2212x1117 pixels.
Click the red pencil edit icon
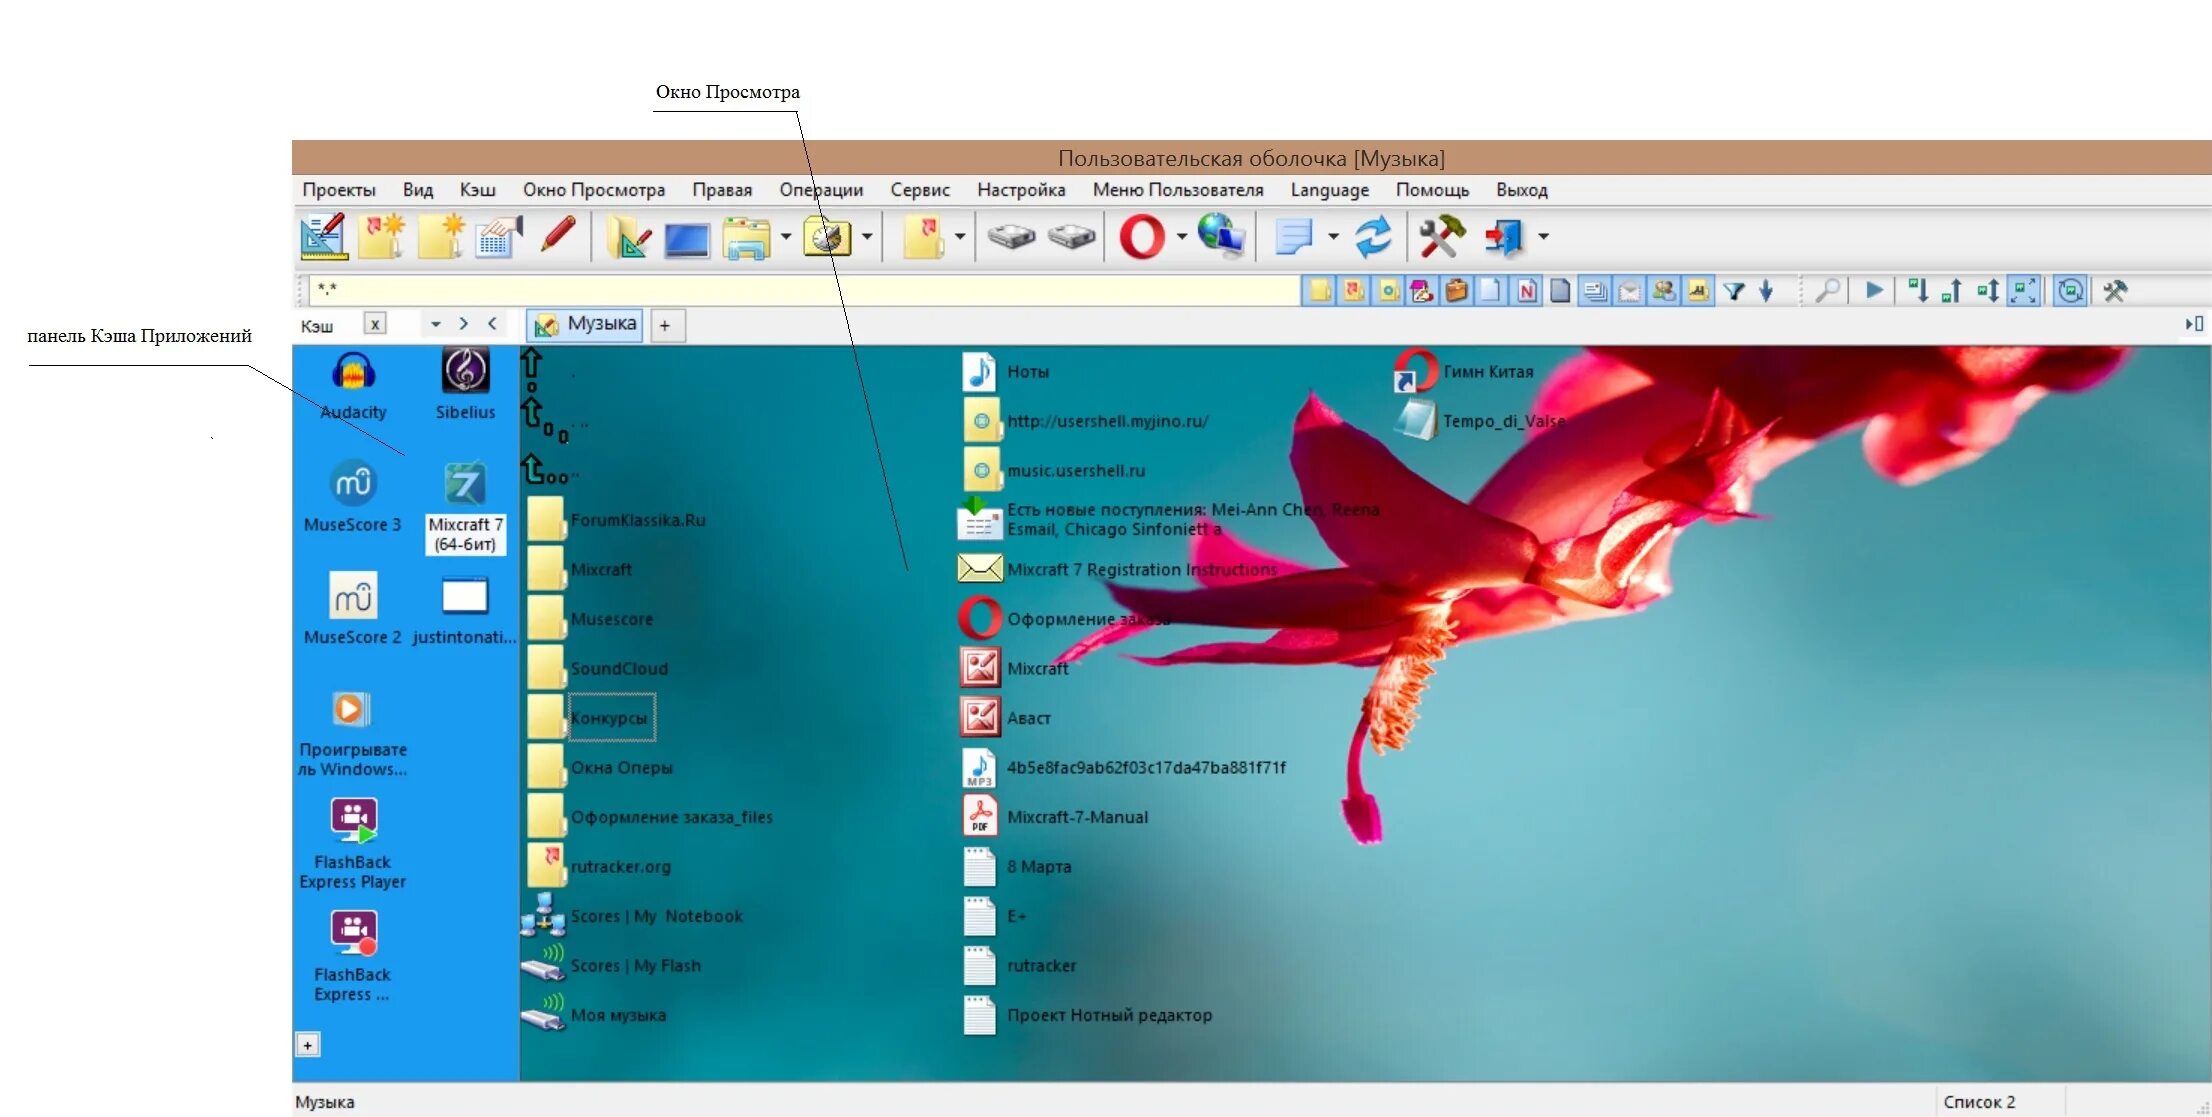558,237
